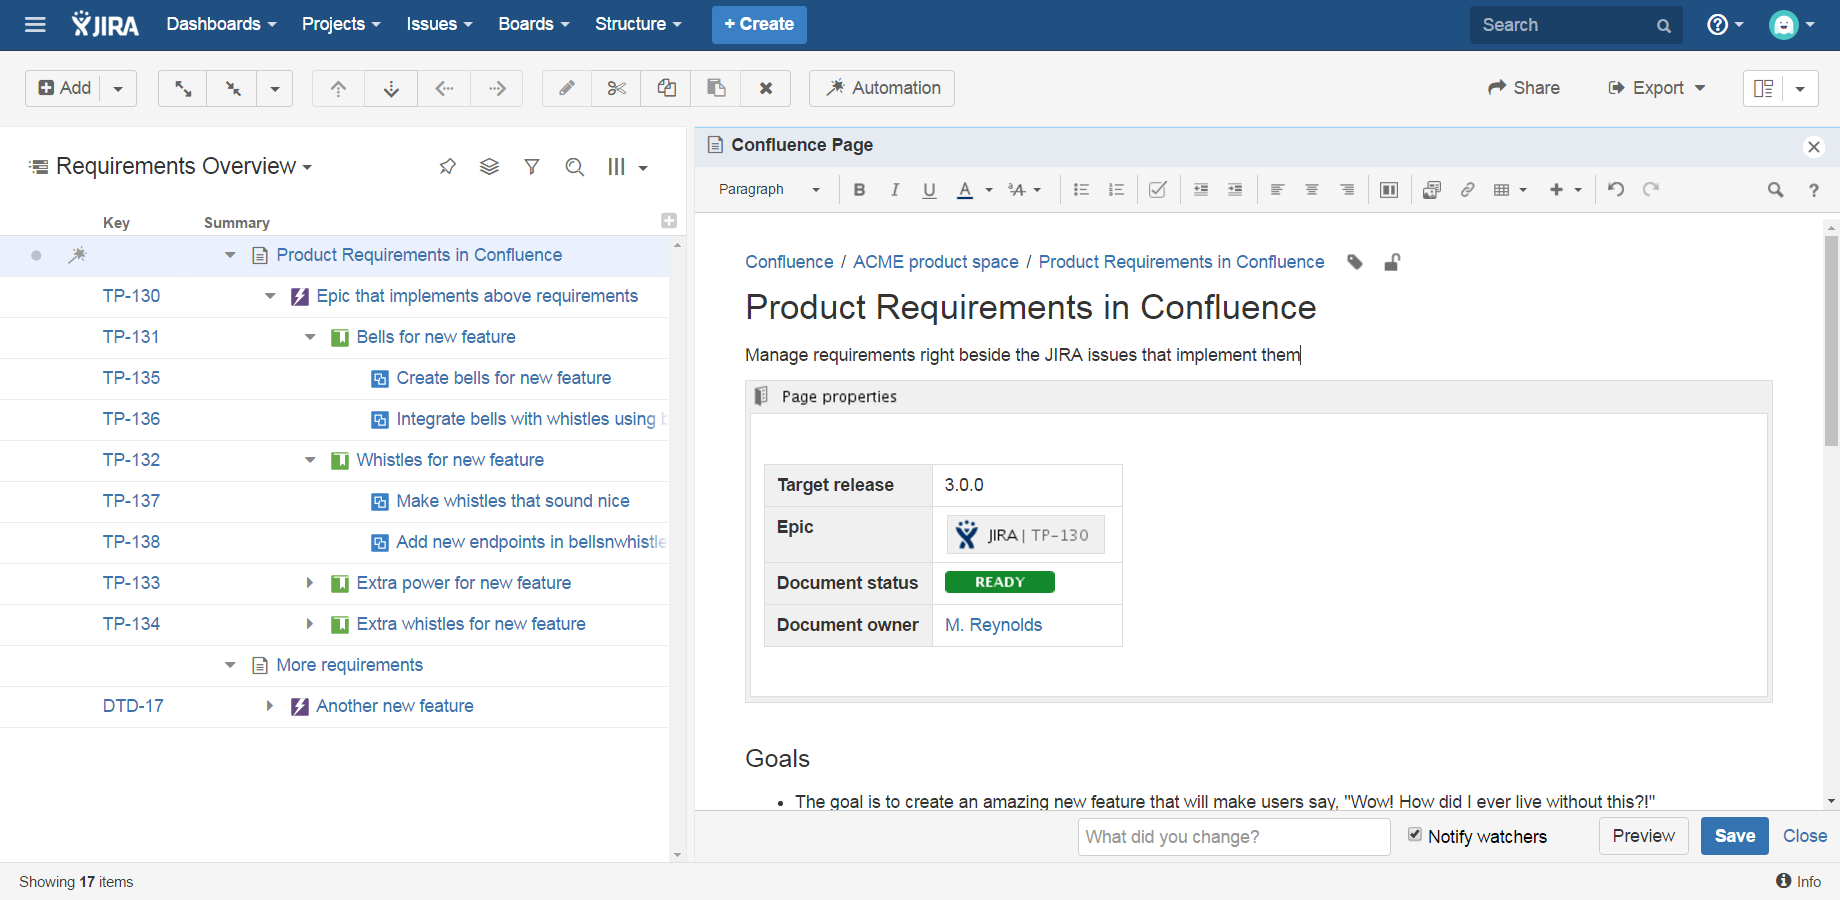Save the Confluence page
1840x900 pixels.
1735,836
